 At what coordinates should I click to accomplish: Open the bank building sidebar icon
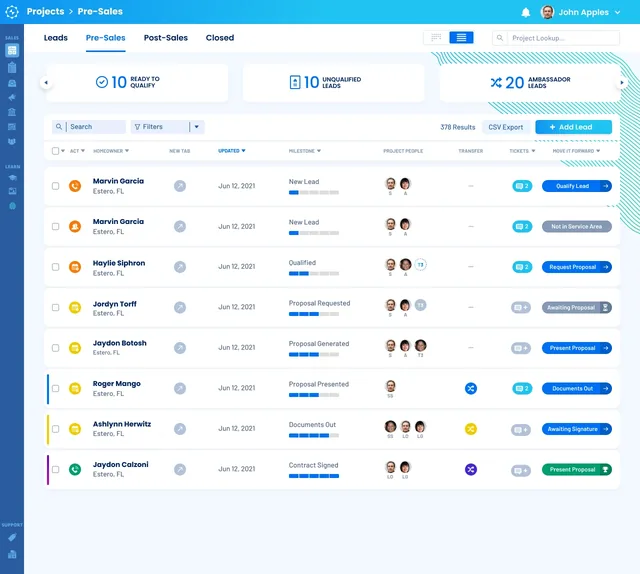pyautogui.click(x=12, y=112)
